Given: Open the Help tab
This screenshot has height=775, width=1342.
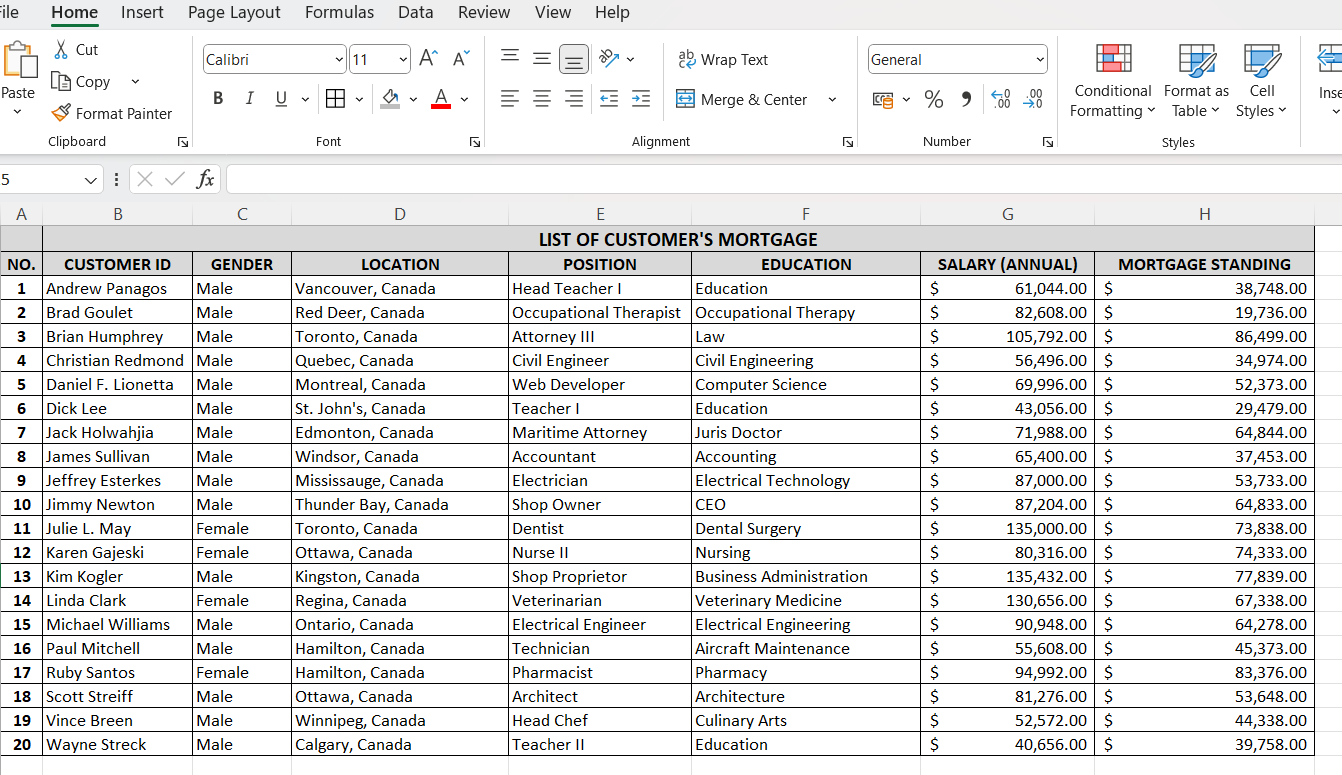Looking at the screenshot, I should (x=612, y=12).
